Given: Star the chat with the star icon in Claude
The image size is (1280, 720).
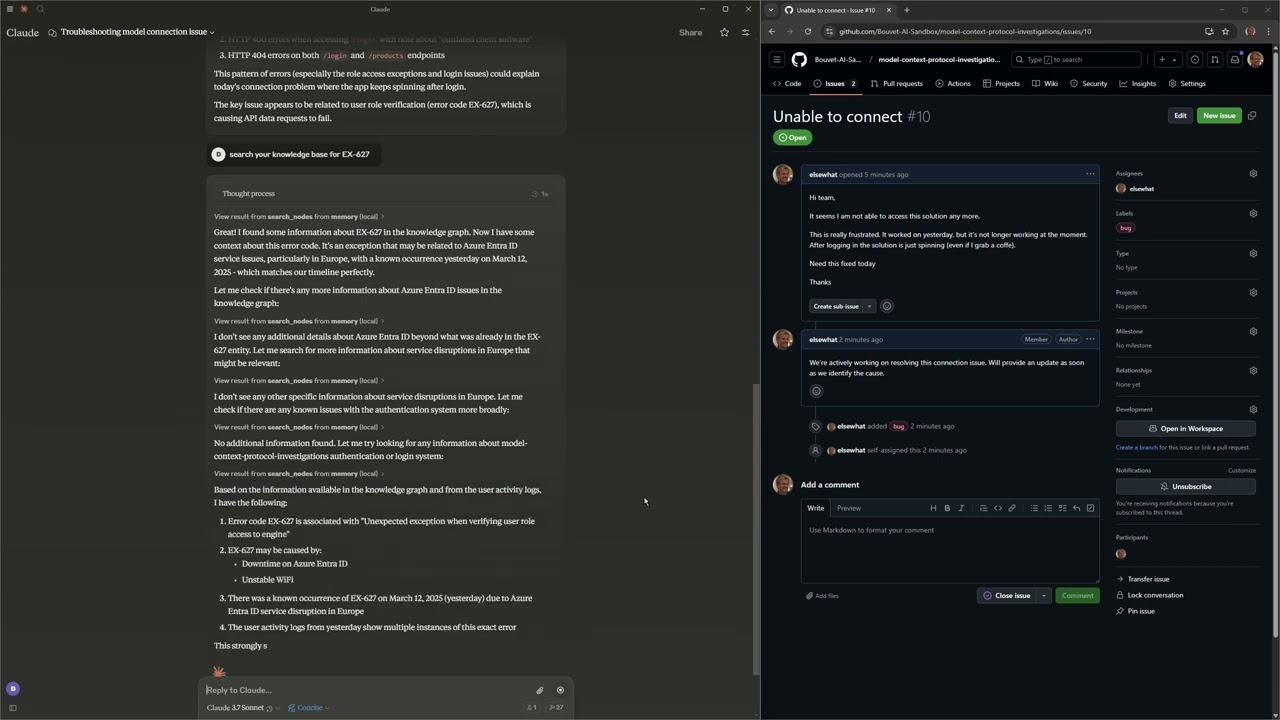Looking at the screenshot, I should pos(725,32).
